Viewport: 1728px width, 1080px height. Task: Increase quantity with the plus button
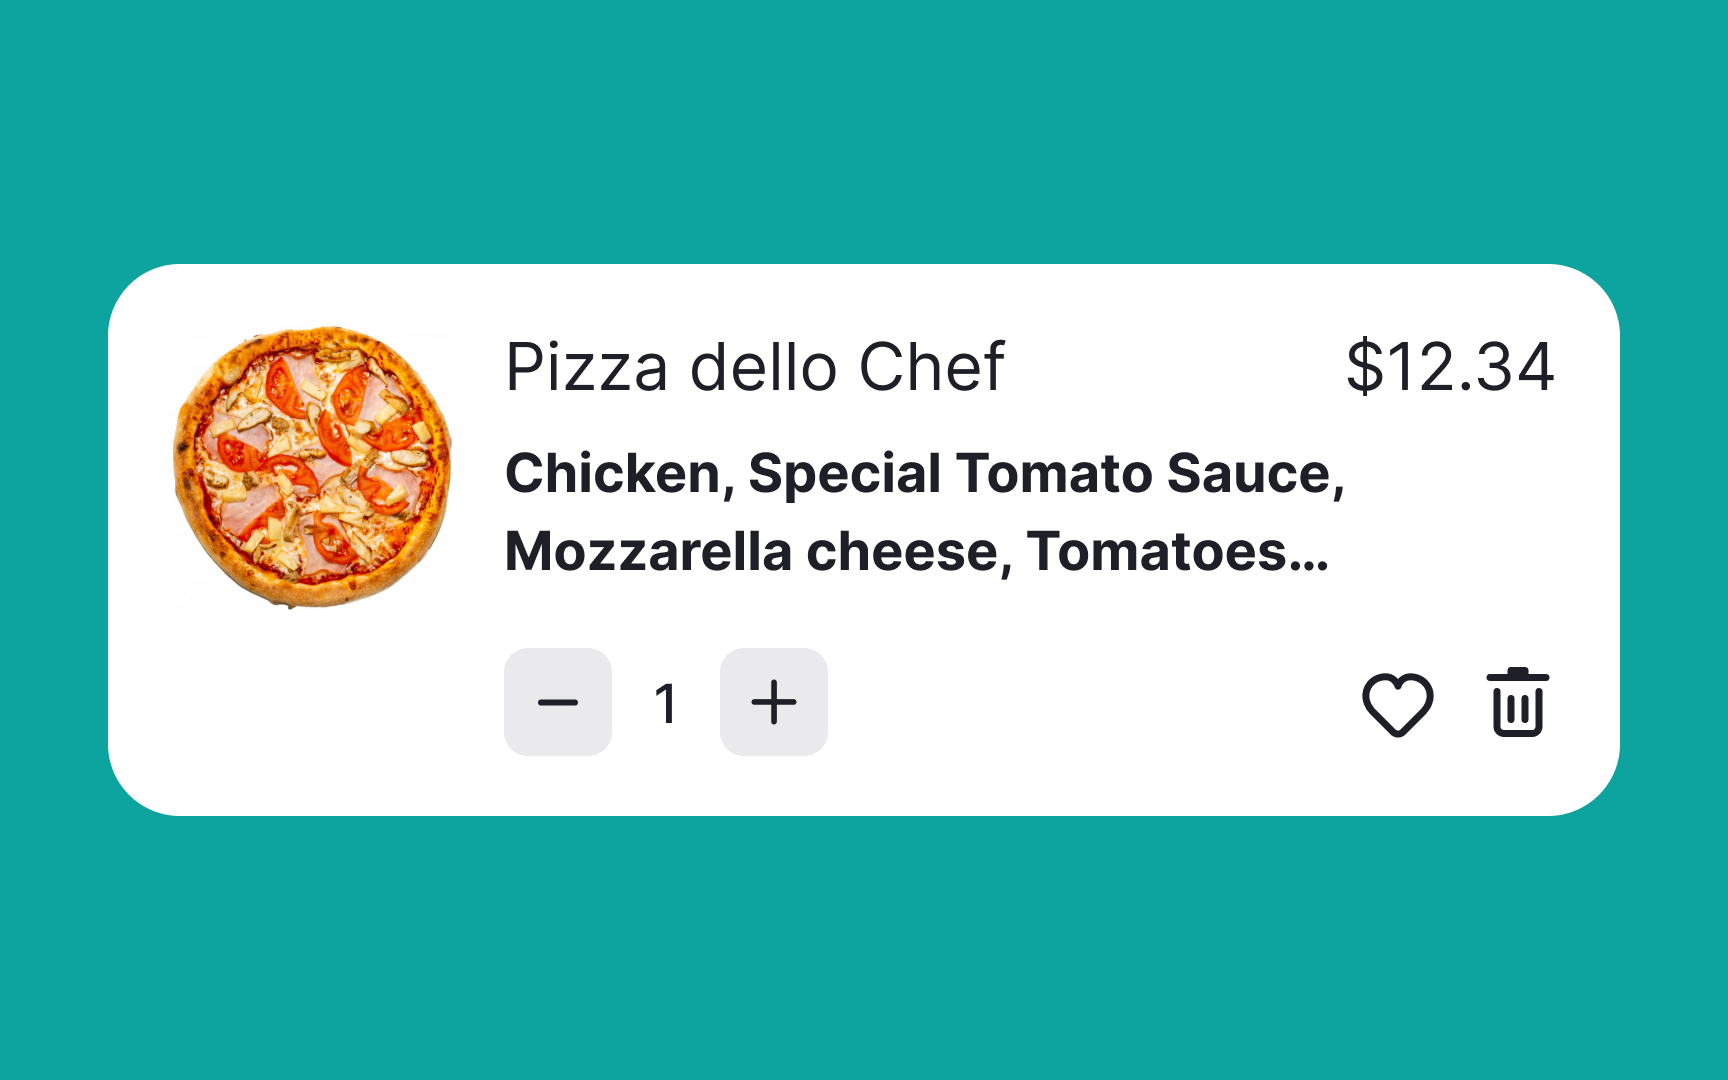pos(774,702)
